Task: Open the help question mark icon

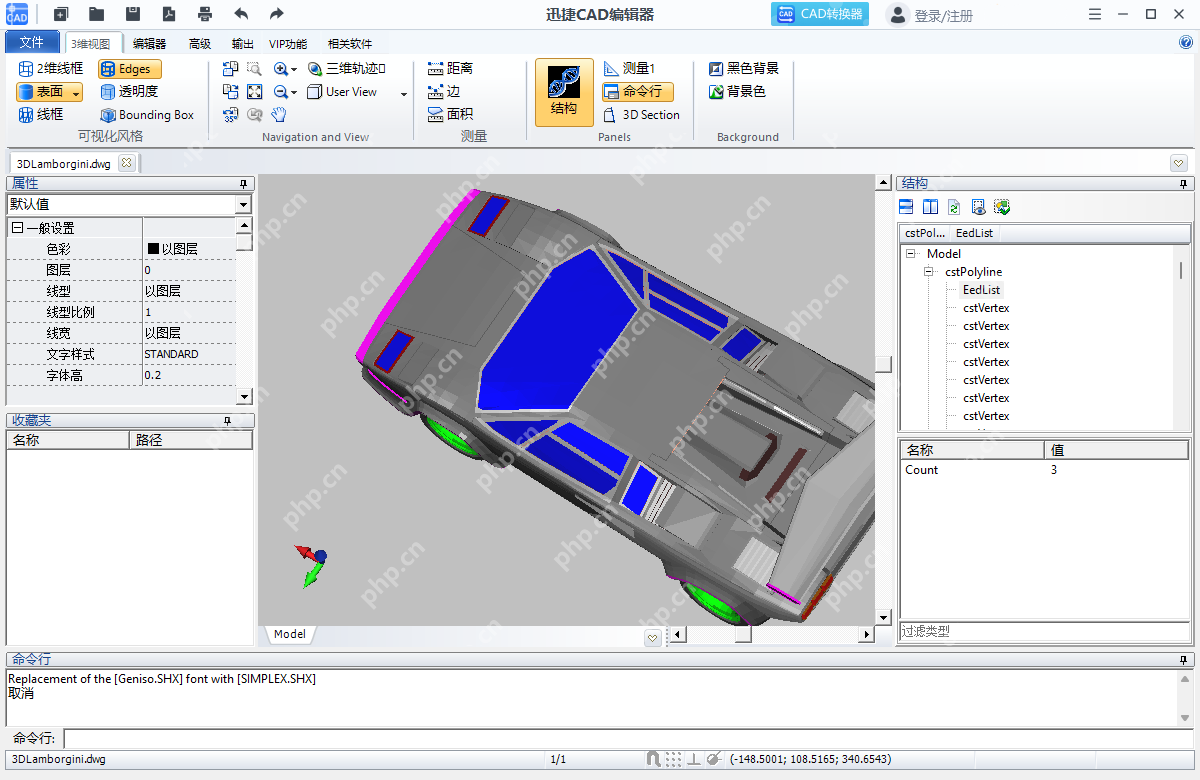Action: (1186, 42)
